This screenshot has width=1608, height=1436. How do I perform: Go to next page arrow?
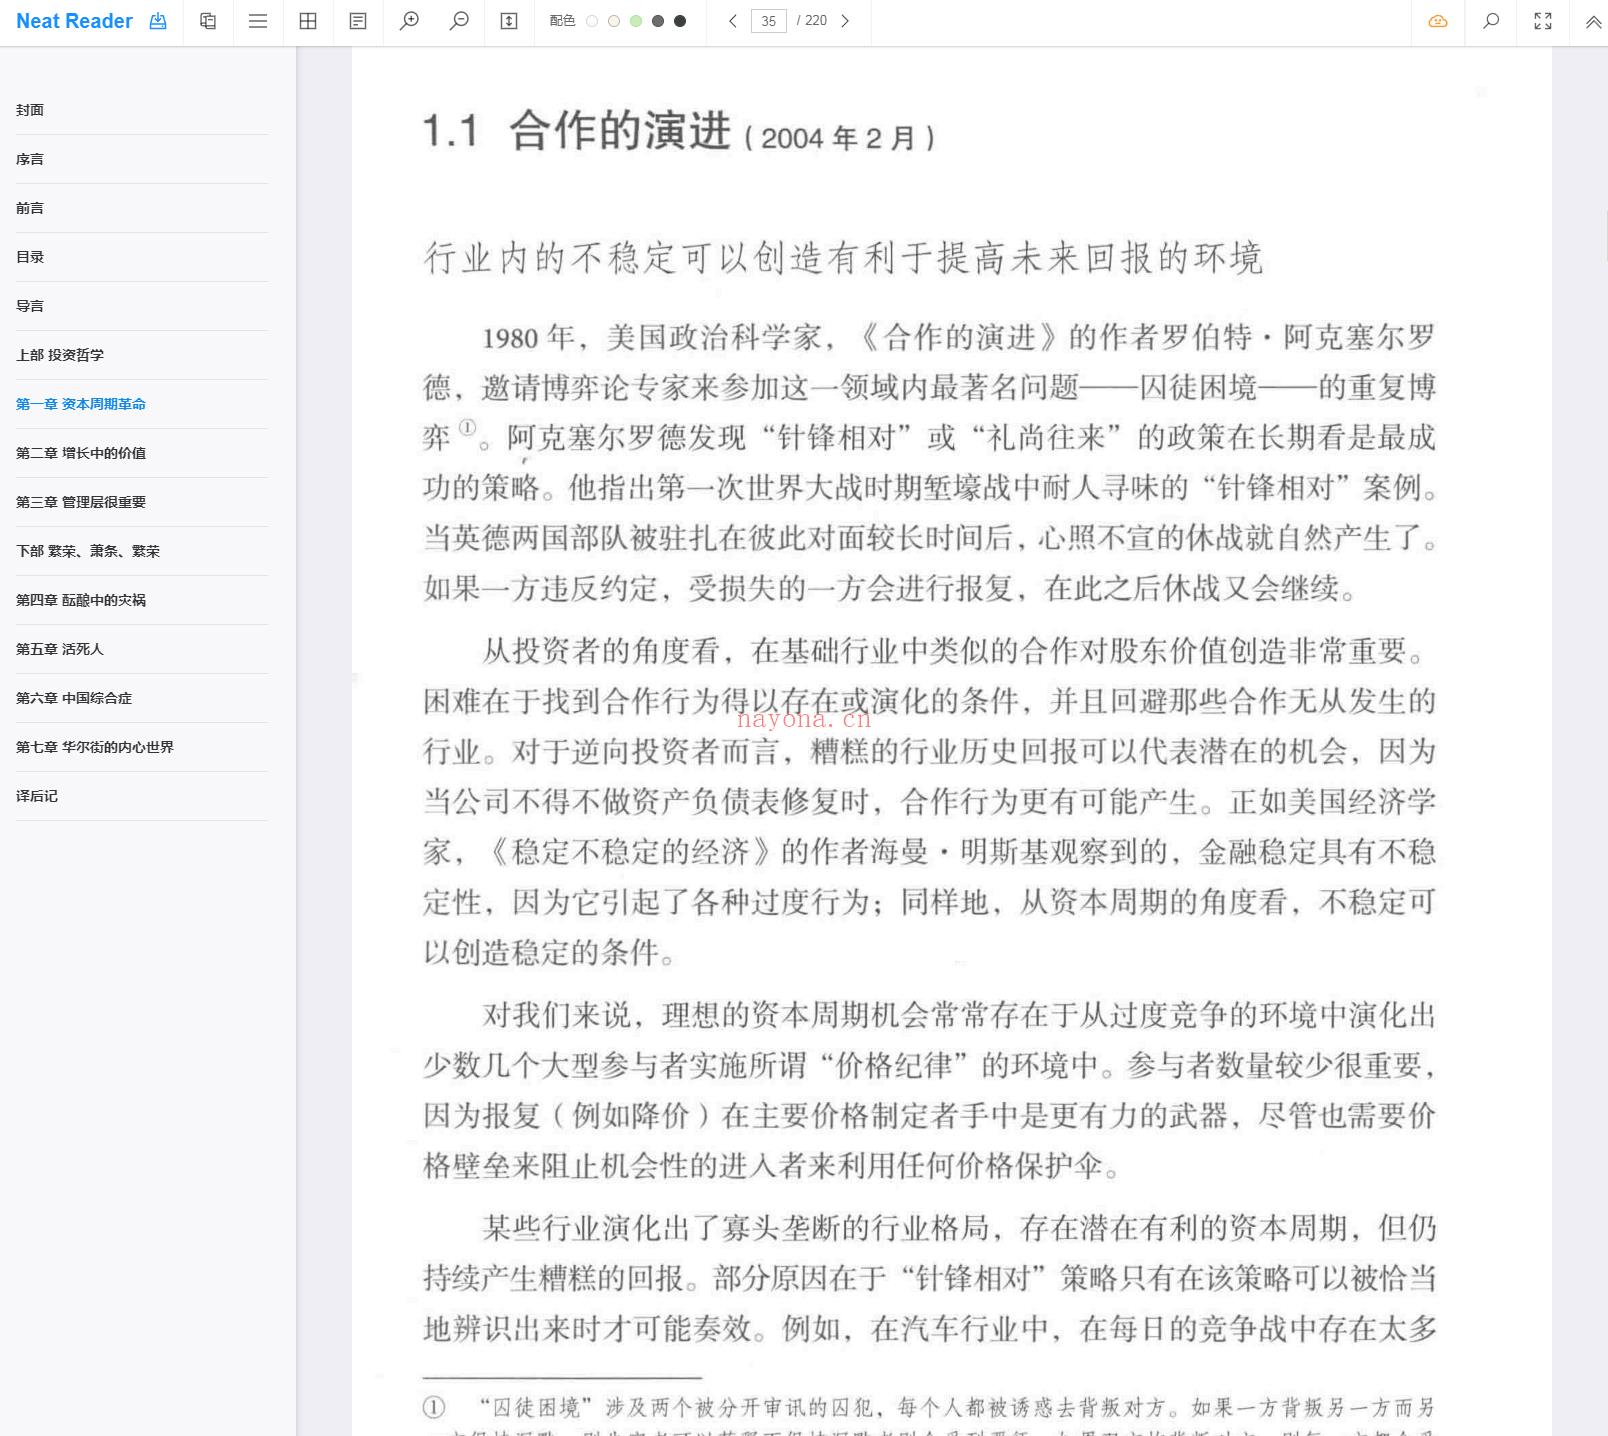(x=845, y=21)
